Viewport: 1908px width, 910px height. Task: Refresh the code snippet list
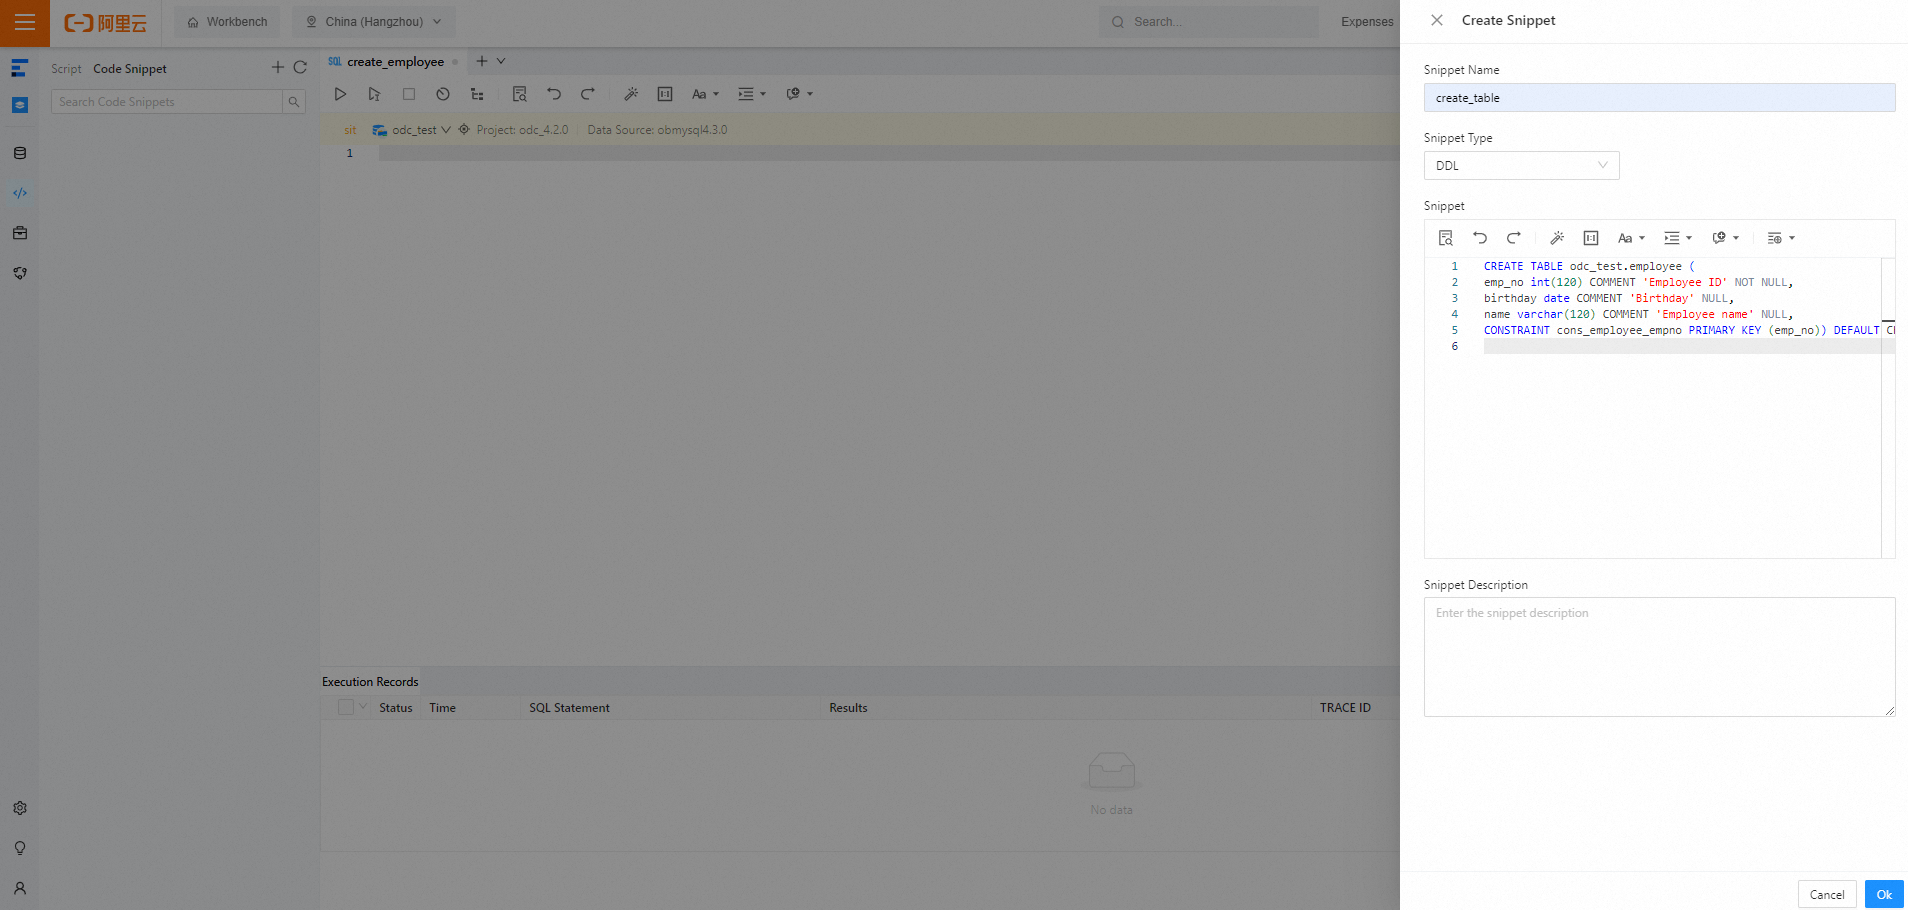(300, 68)
